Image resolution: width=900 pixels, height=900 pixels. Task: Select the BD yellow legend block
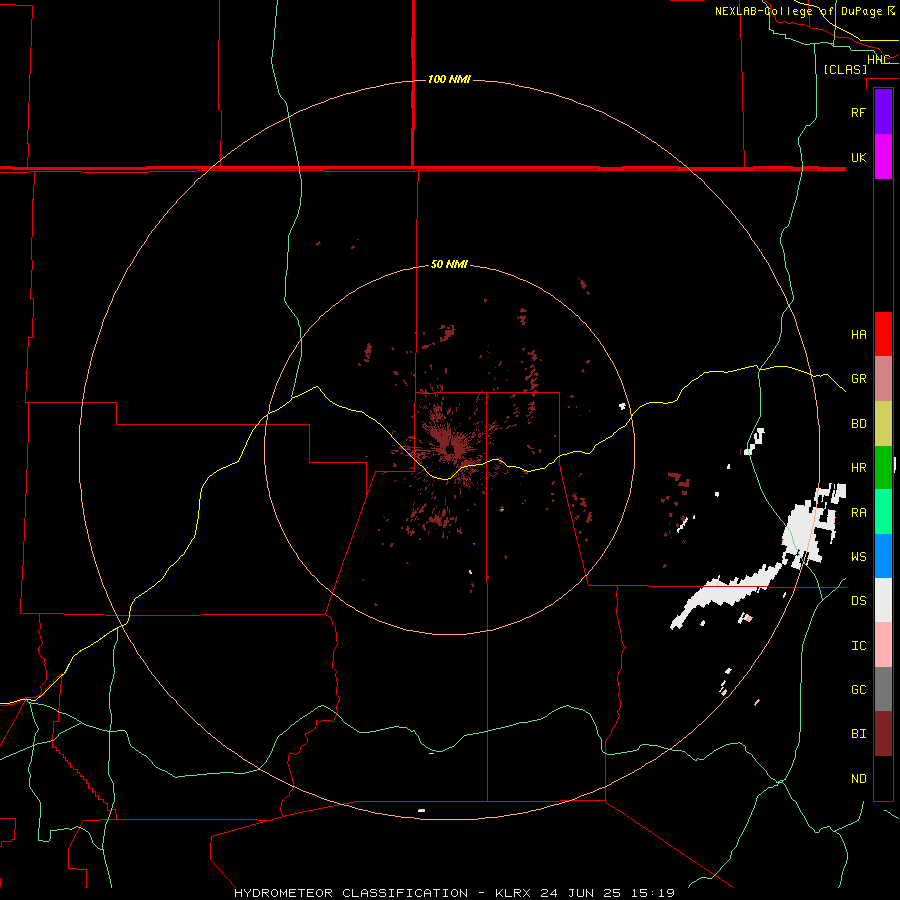pyautogui.click(x=883, y=424)
